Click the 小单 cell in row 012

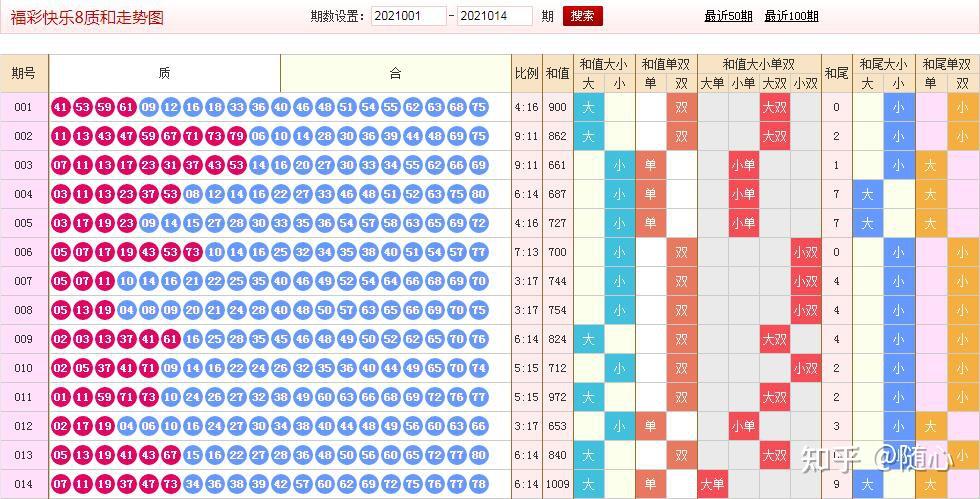point(744,426)
